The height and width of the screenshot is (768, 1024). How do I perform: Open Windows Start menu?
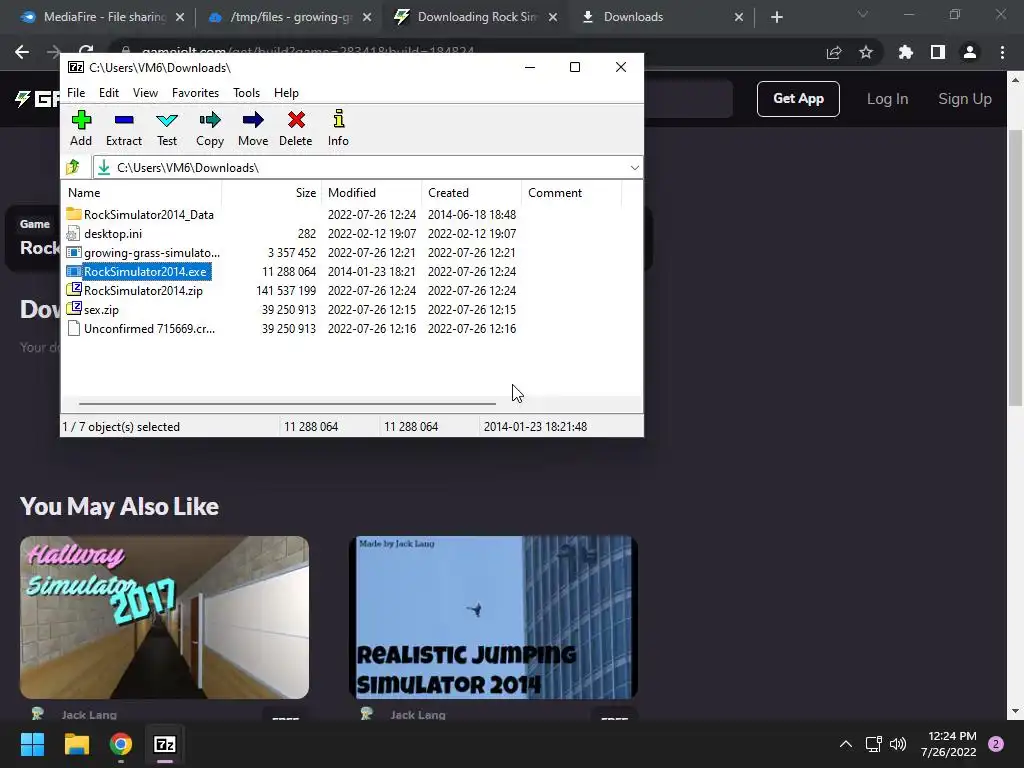point(32,744)
